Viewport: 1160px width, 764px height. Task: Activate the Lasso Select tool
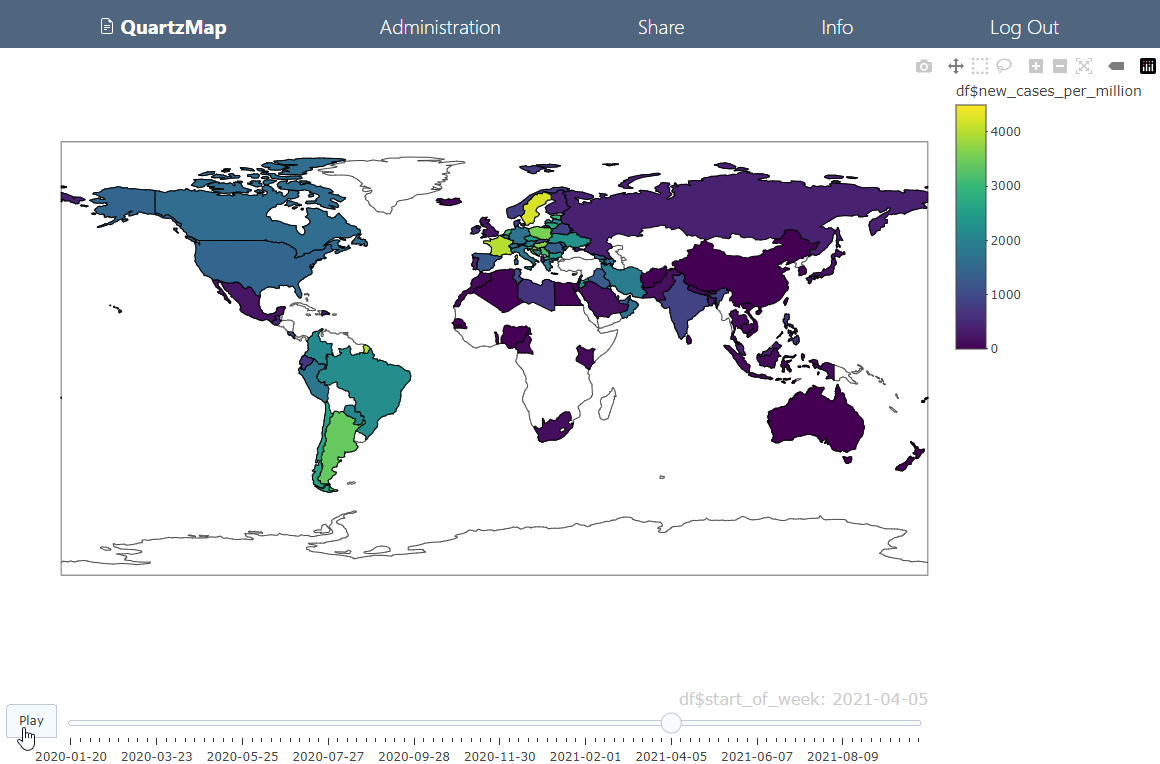pos(1004,67)
